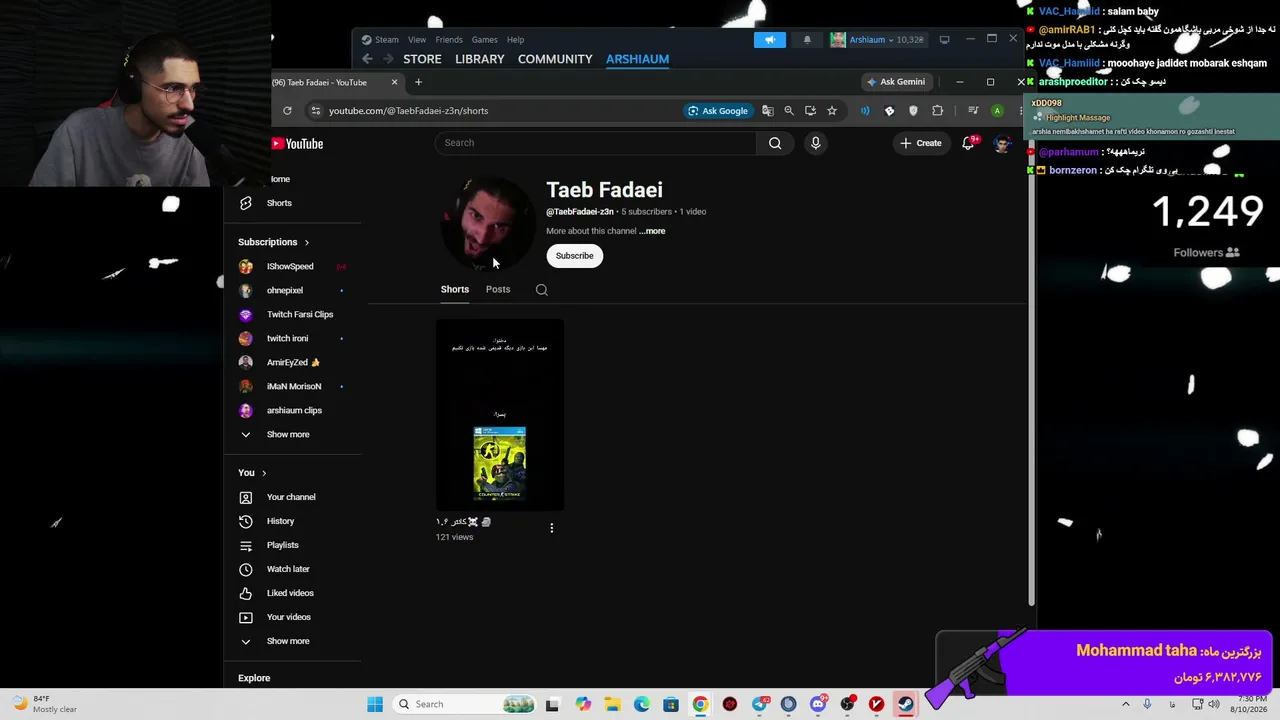Image resolution: width=1280 pixels, height=720 pixels.
Task: Click the install app icon in address bar
Action: pos(810,111)
